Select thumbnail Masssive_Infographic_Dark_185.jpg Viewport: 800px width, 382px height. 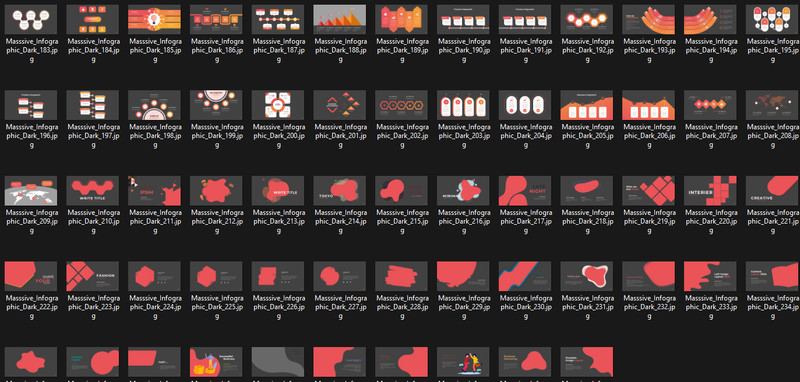click(154, 20)
